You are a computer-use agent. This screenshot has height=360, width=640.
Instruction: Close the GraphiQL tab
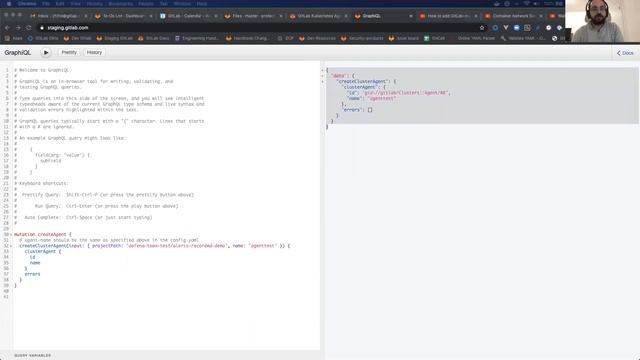point(411,16)
